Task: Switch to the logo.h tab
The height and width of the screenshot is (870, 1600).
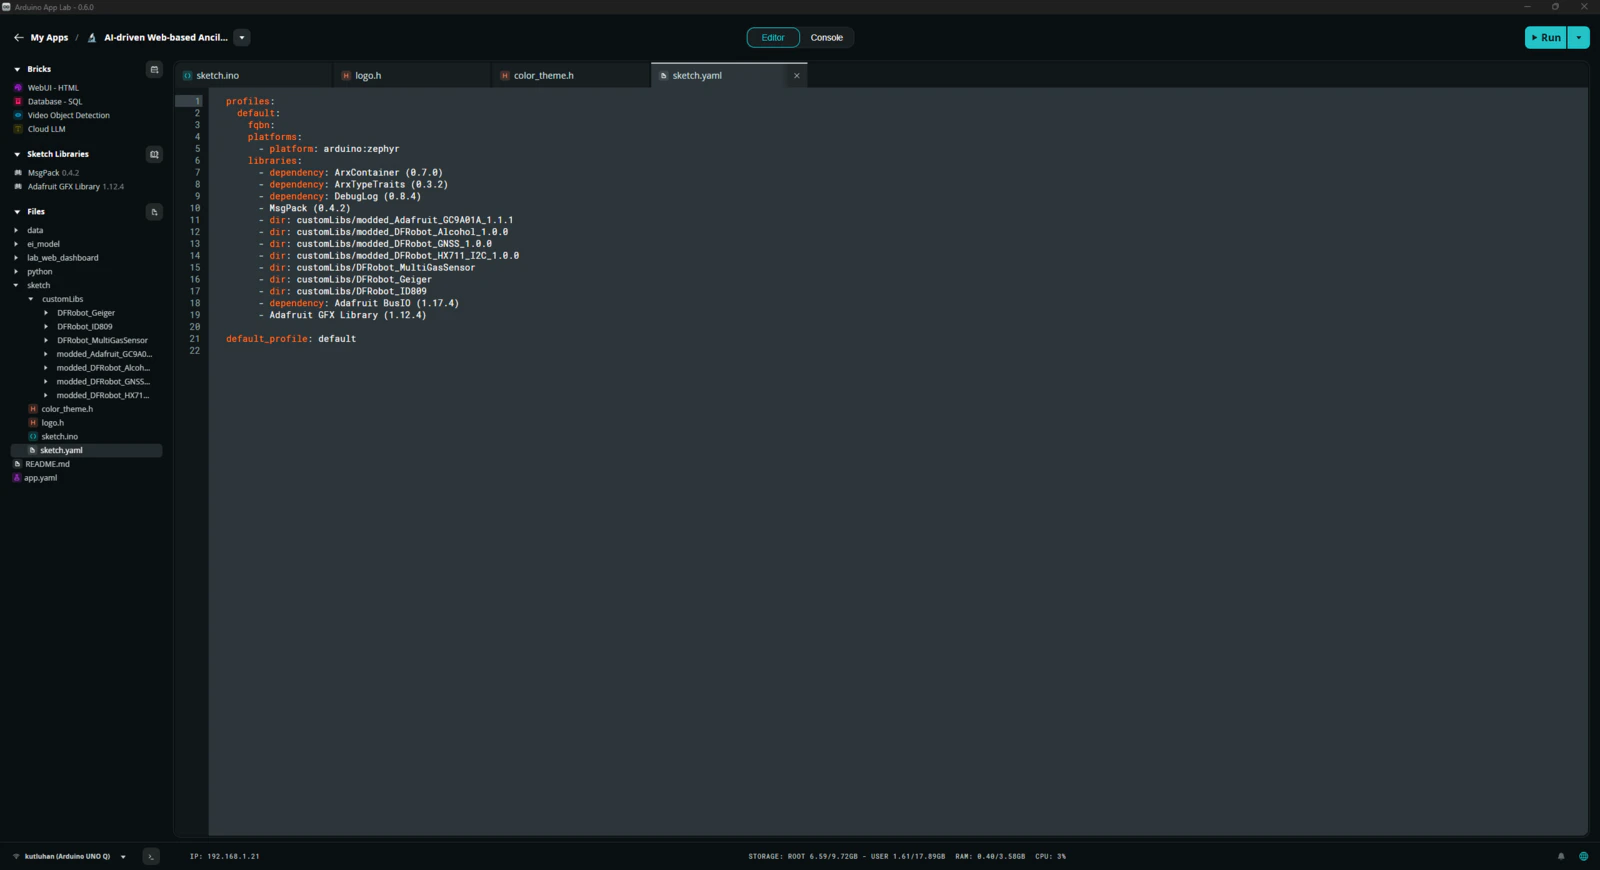Action: pyautogui.click(x=412, y=76)
